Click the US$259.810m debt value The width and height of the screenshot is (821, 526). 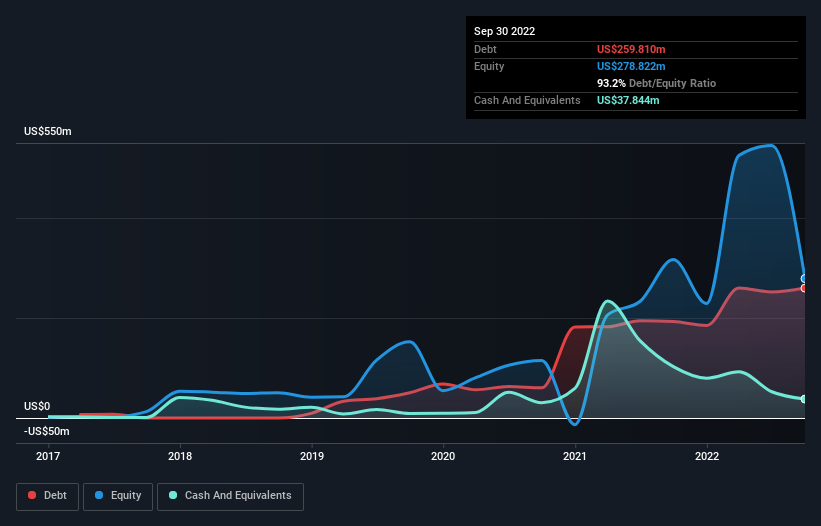tap(631, 49)
